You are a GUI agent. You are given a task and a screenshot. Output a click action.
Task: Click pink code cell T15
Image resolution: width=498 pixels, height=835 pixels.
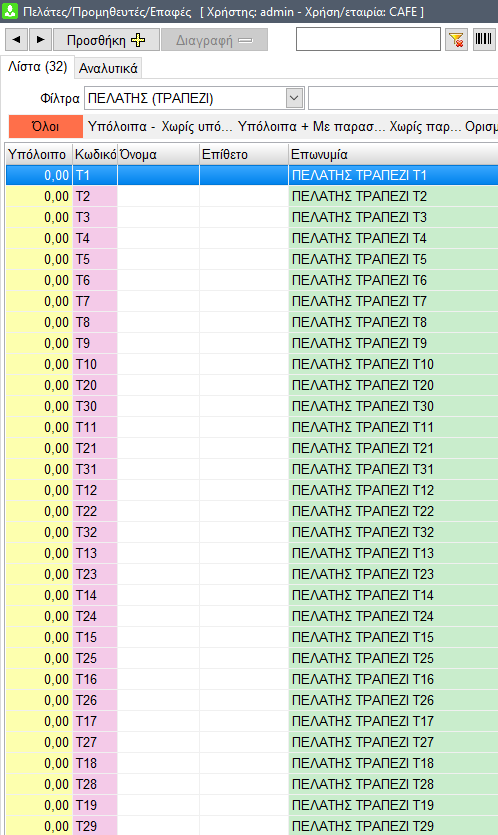tap(95, 637)
